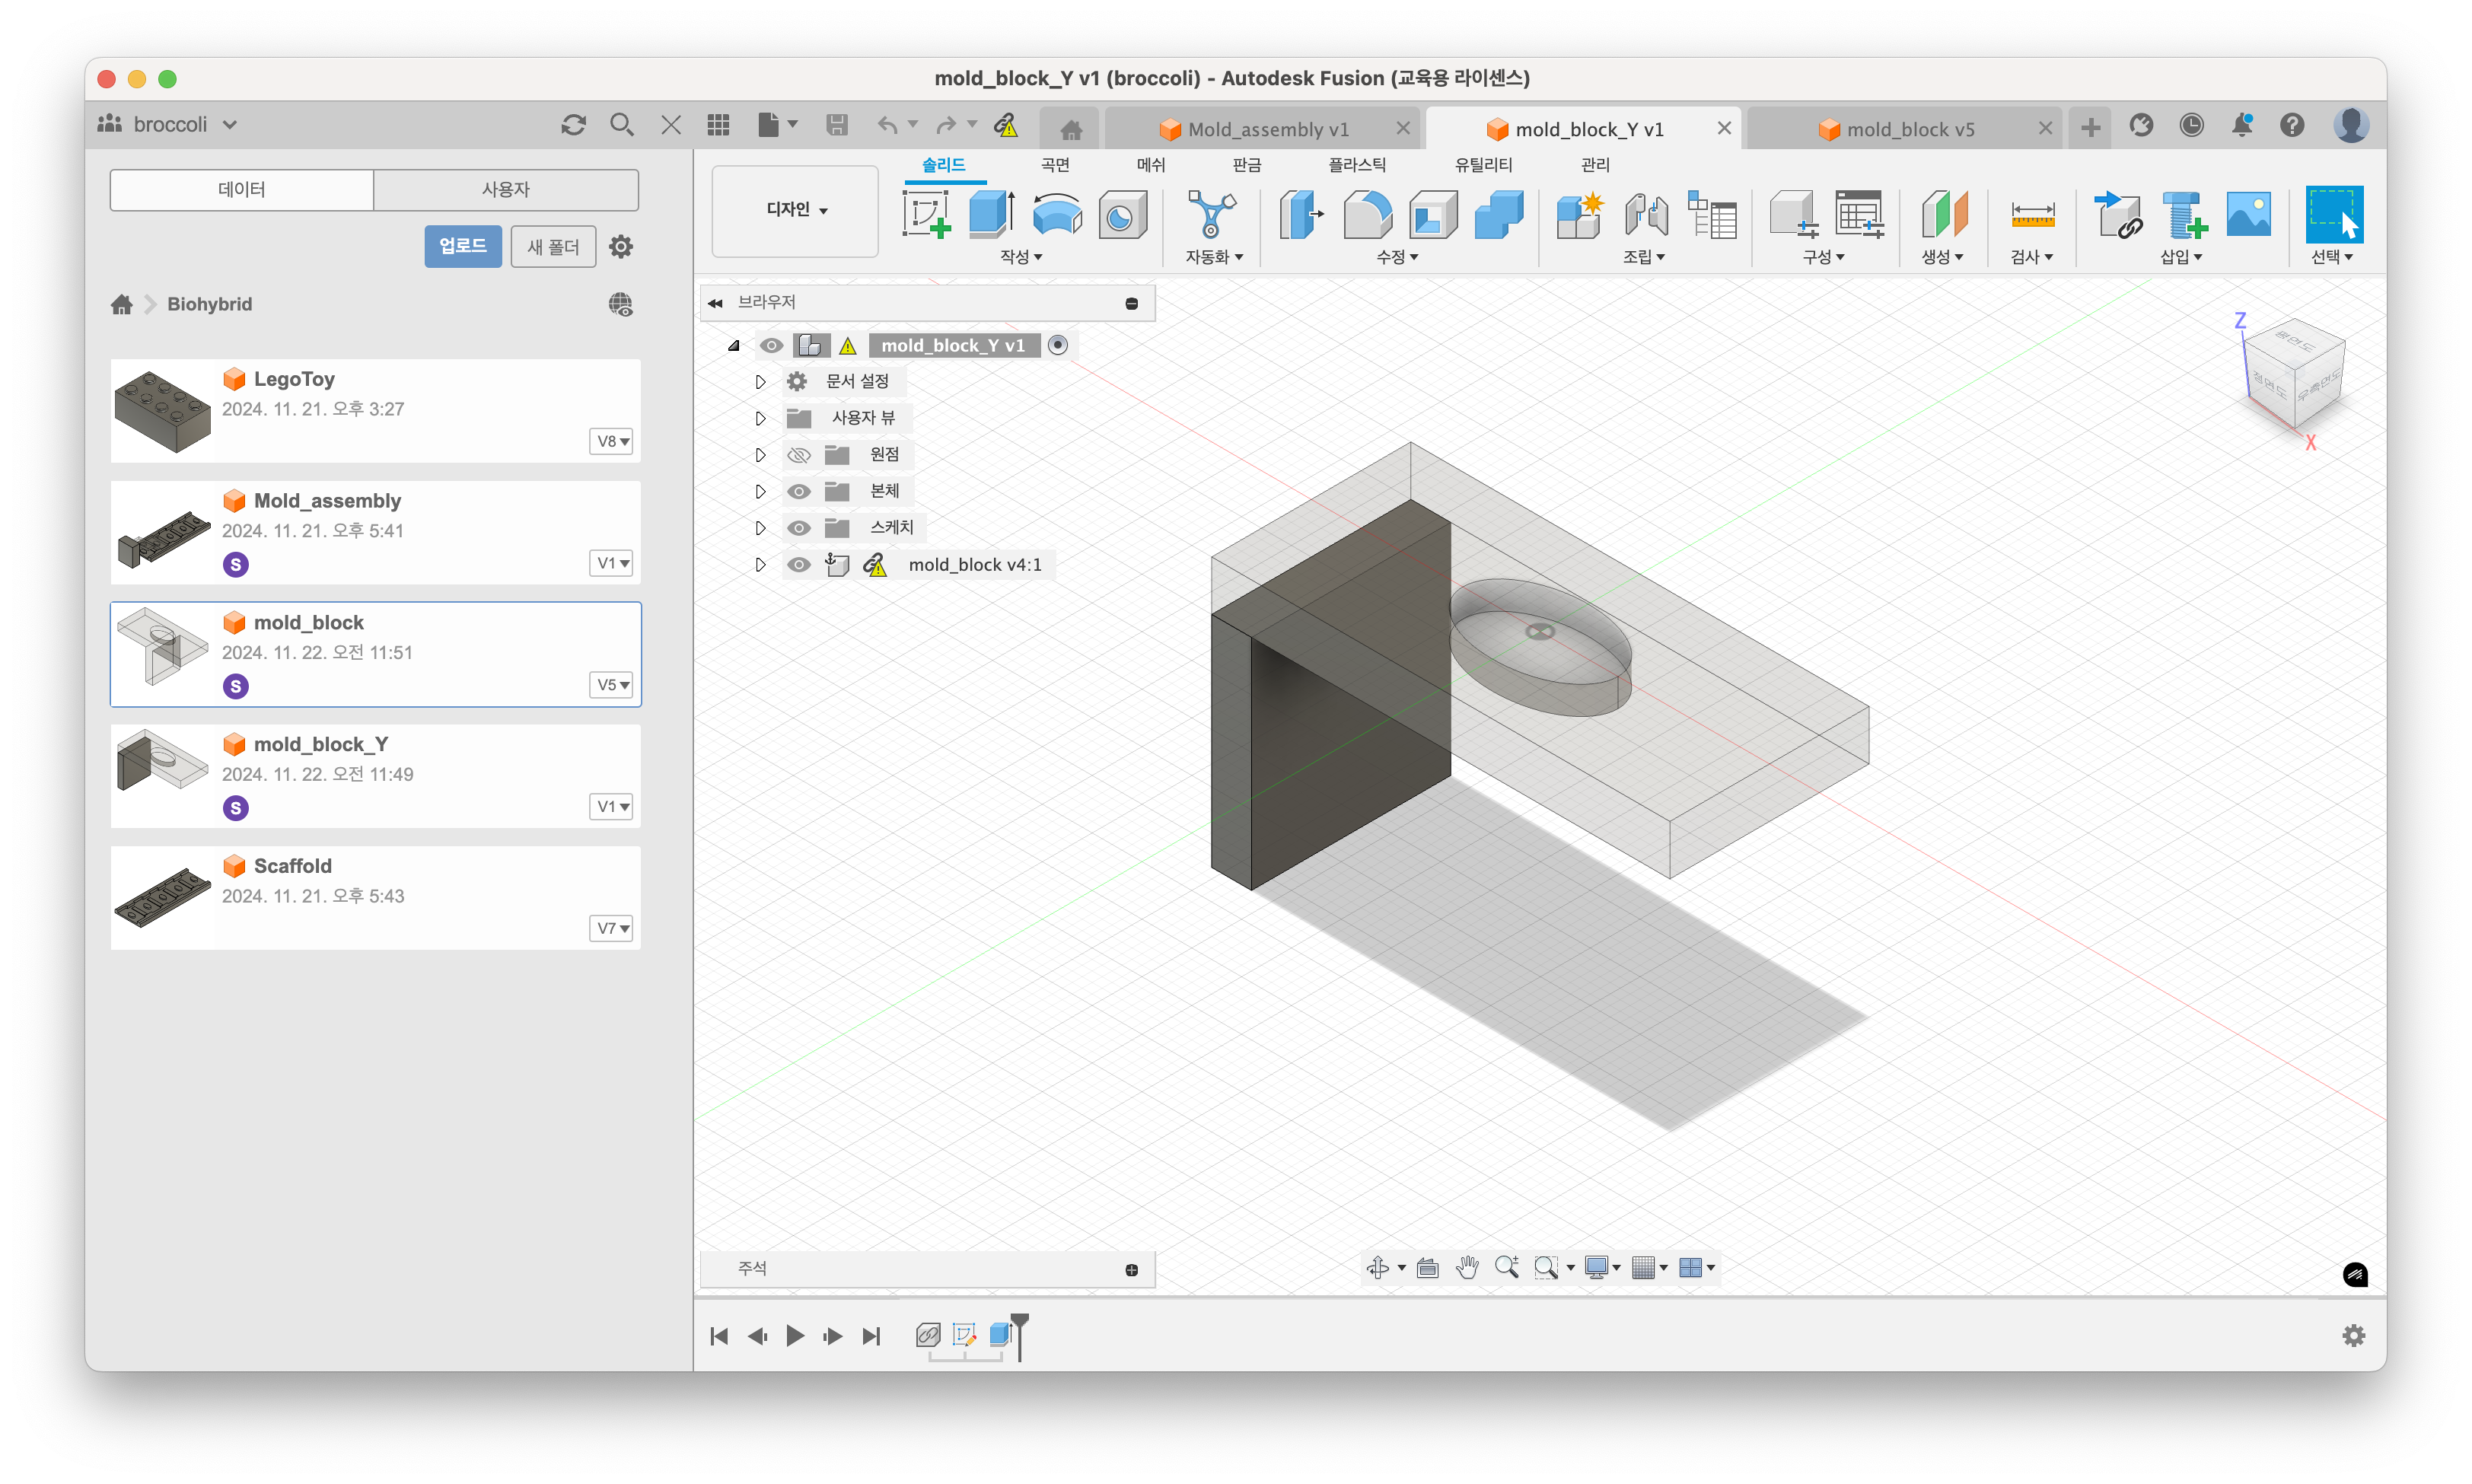
Task: Click the Insert fastener icon
Action: click(x=2184, y=214)
